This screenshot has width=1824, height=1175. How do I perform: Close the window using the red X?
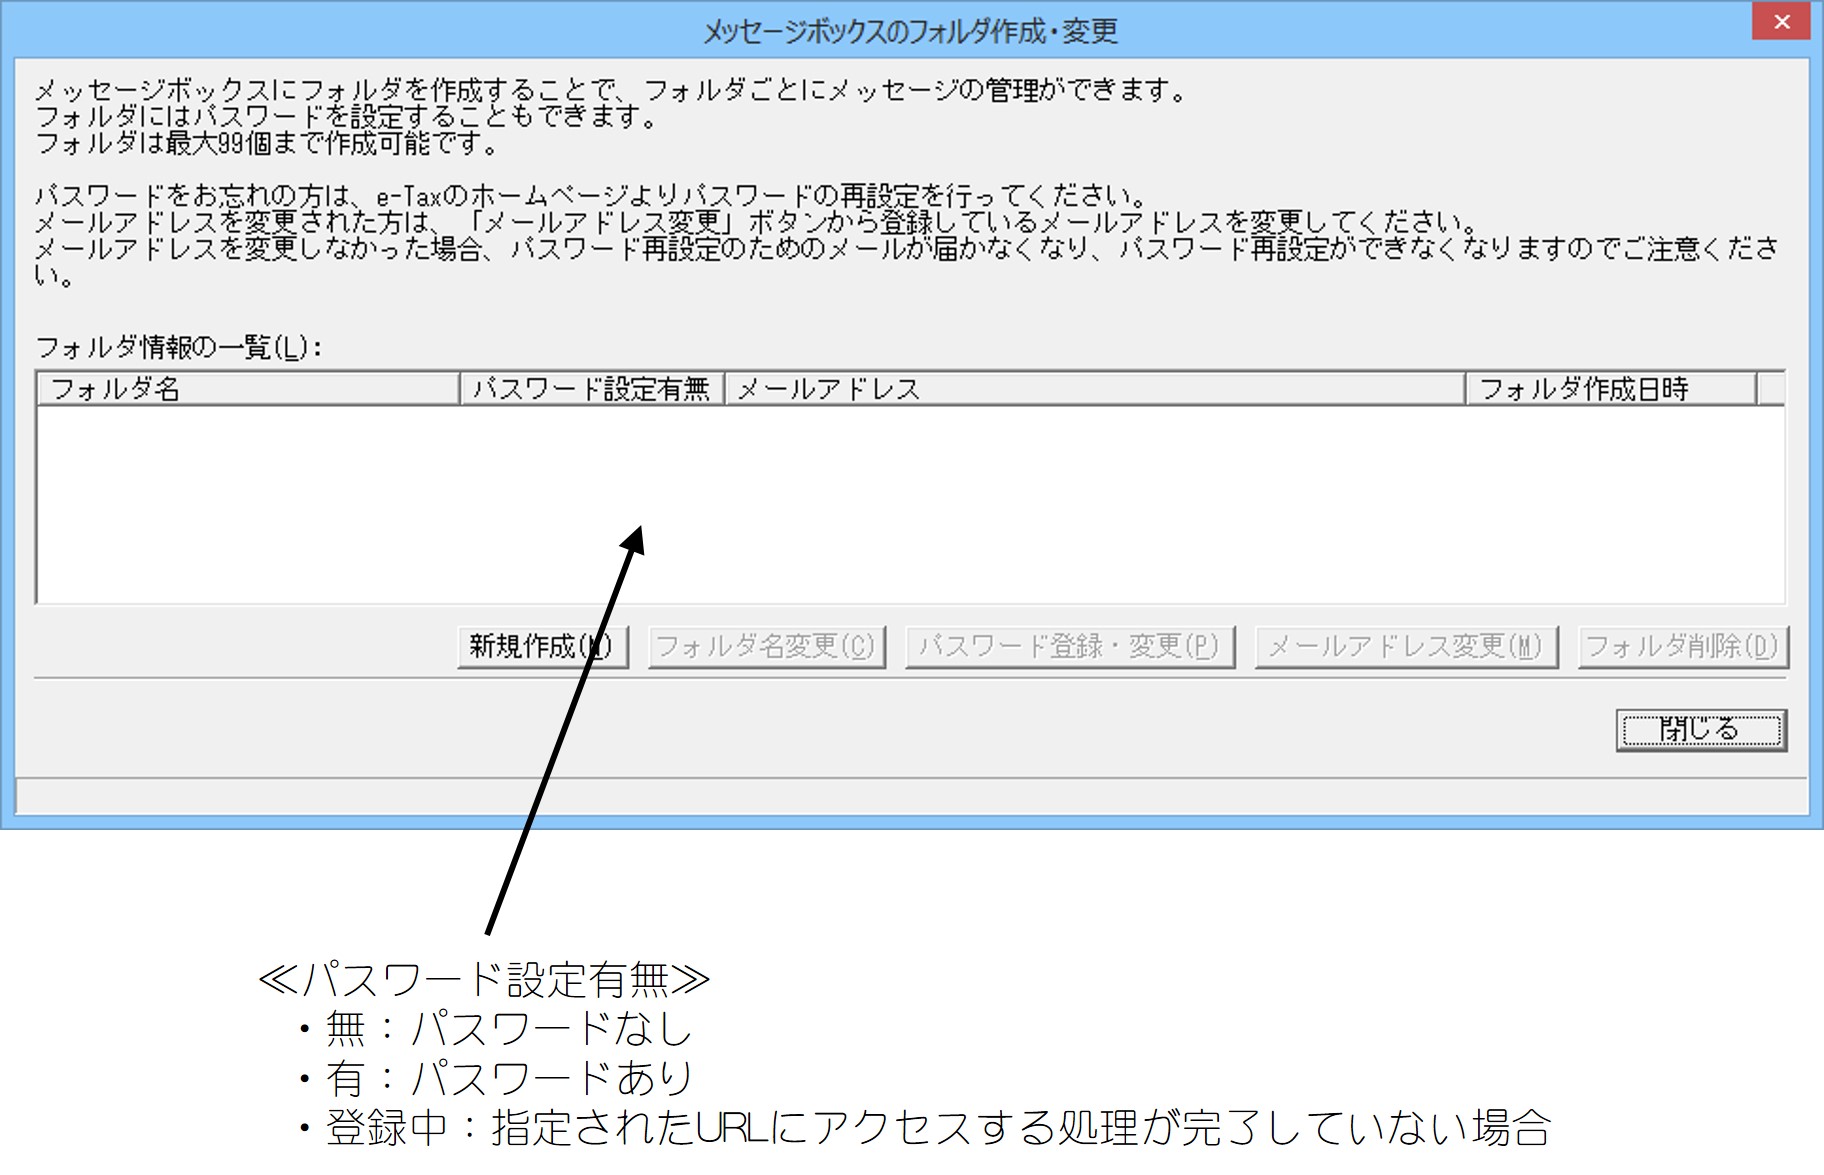(1781, 22)
